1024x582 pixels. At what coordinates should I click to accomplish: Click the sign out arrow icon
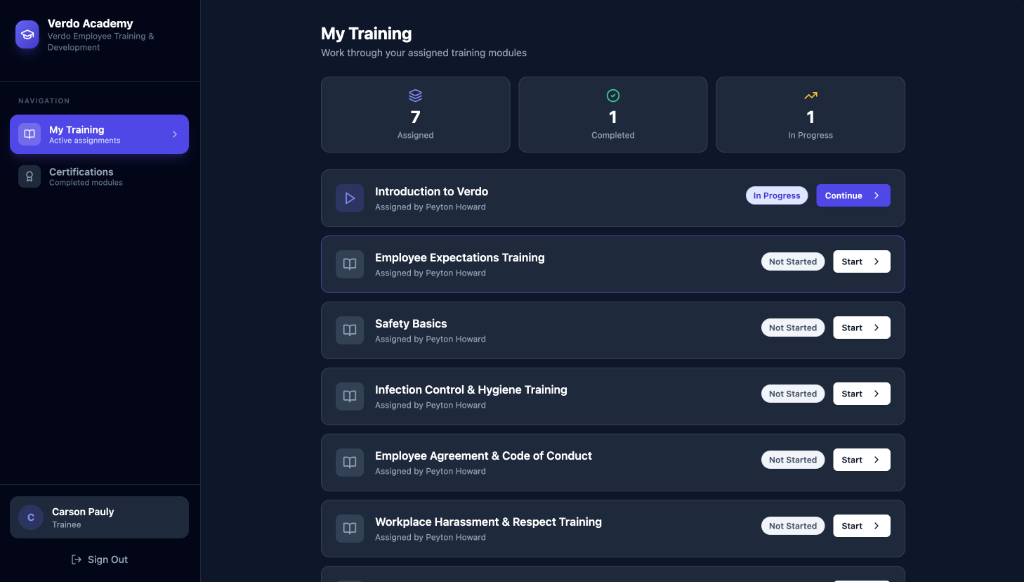(76, 560)
